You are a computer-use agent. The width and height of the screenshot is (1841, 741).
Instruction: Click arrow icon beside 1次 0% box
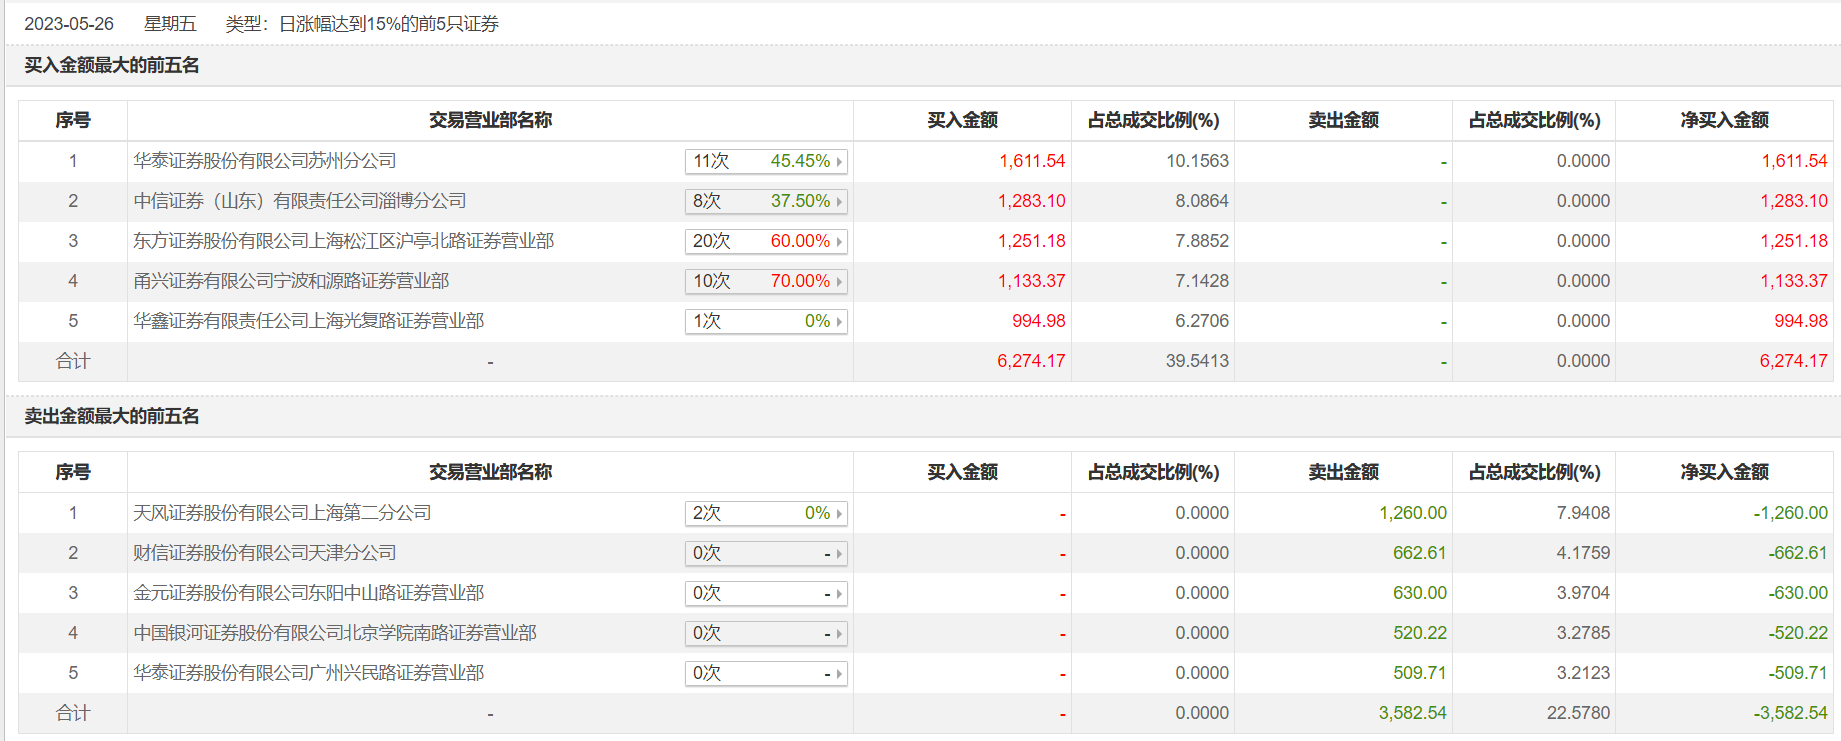tap(839, 321)
